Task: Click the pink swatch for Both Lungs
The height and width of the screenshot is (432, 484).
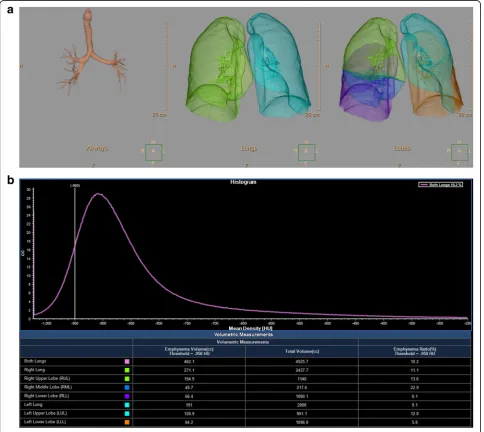Action: coord(127,362)
